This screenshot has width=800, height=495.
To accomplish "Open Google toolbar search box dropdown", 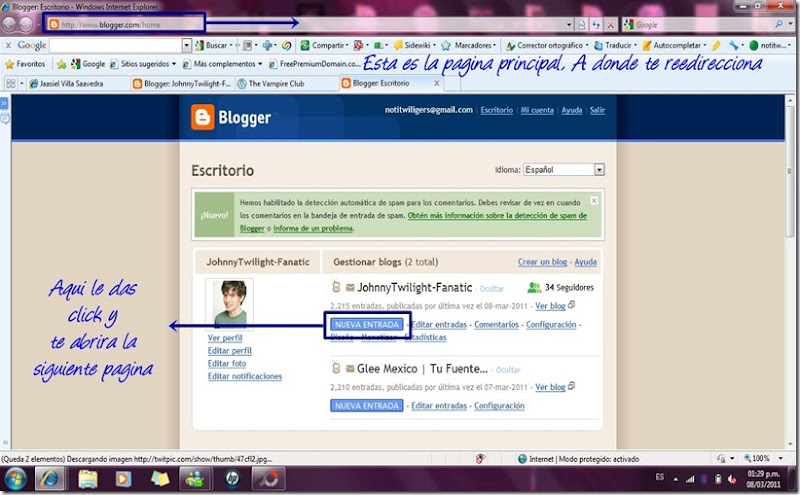I will (186, 45).
